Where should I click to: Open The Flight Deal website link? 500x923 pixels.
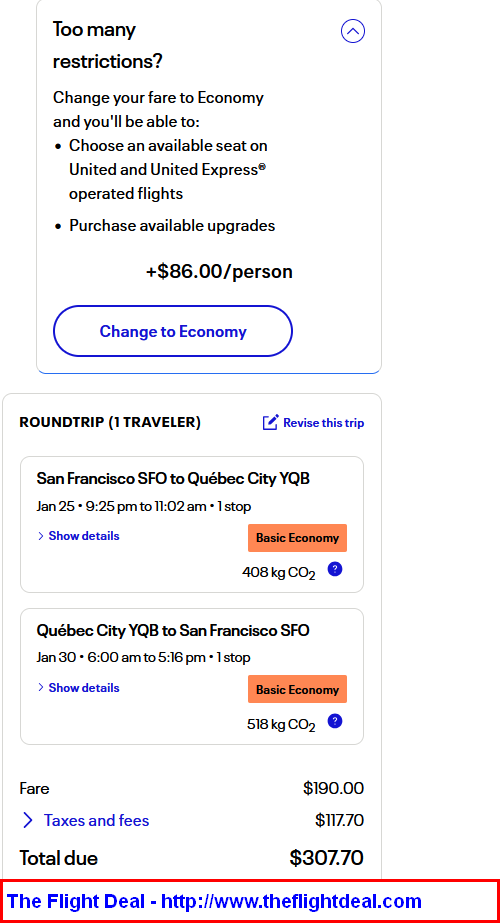[214, 901]
